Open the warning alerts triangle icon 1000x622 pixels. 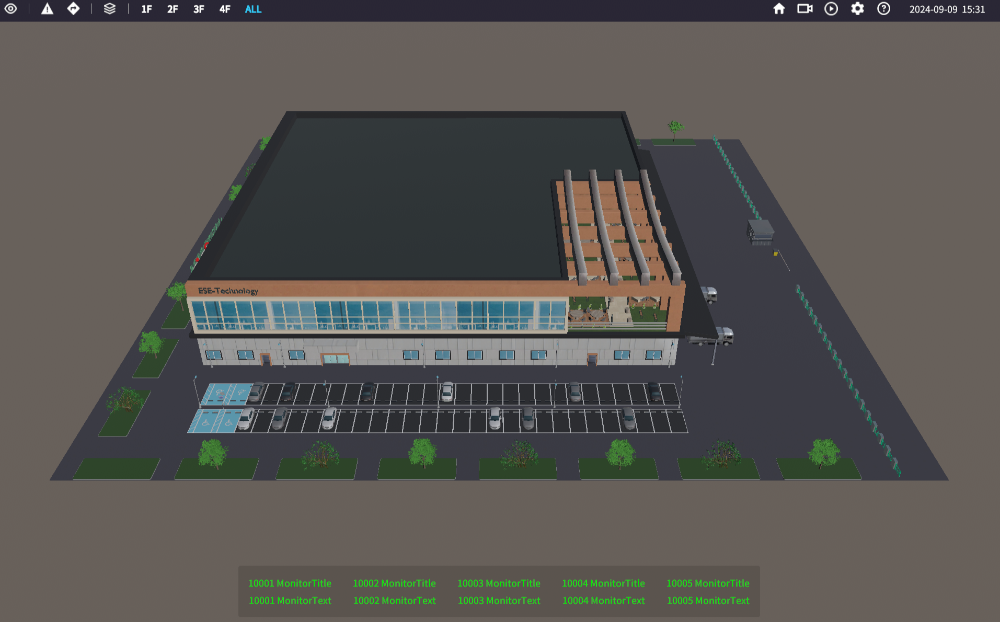point(47,9)
